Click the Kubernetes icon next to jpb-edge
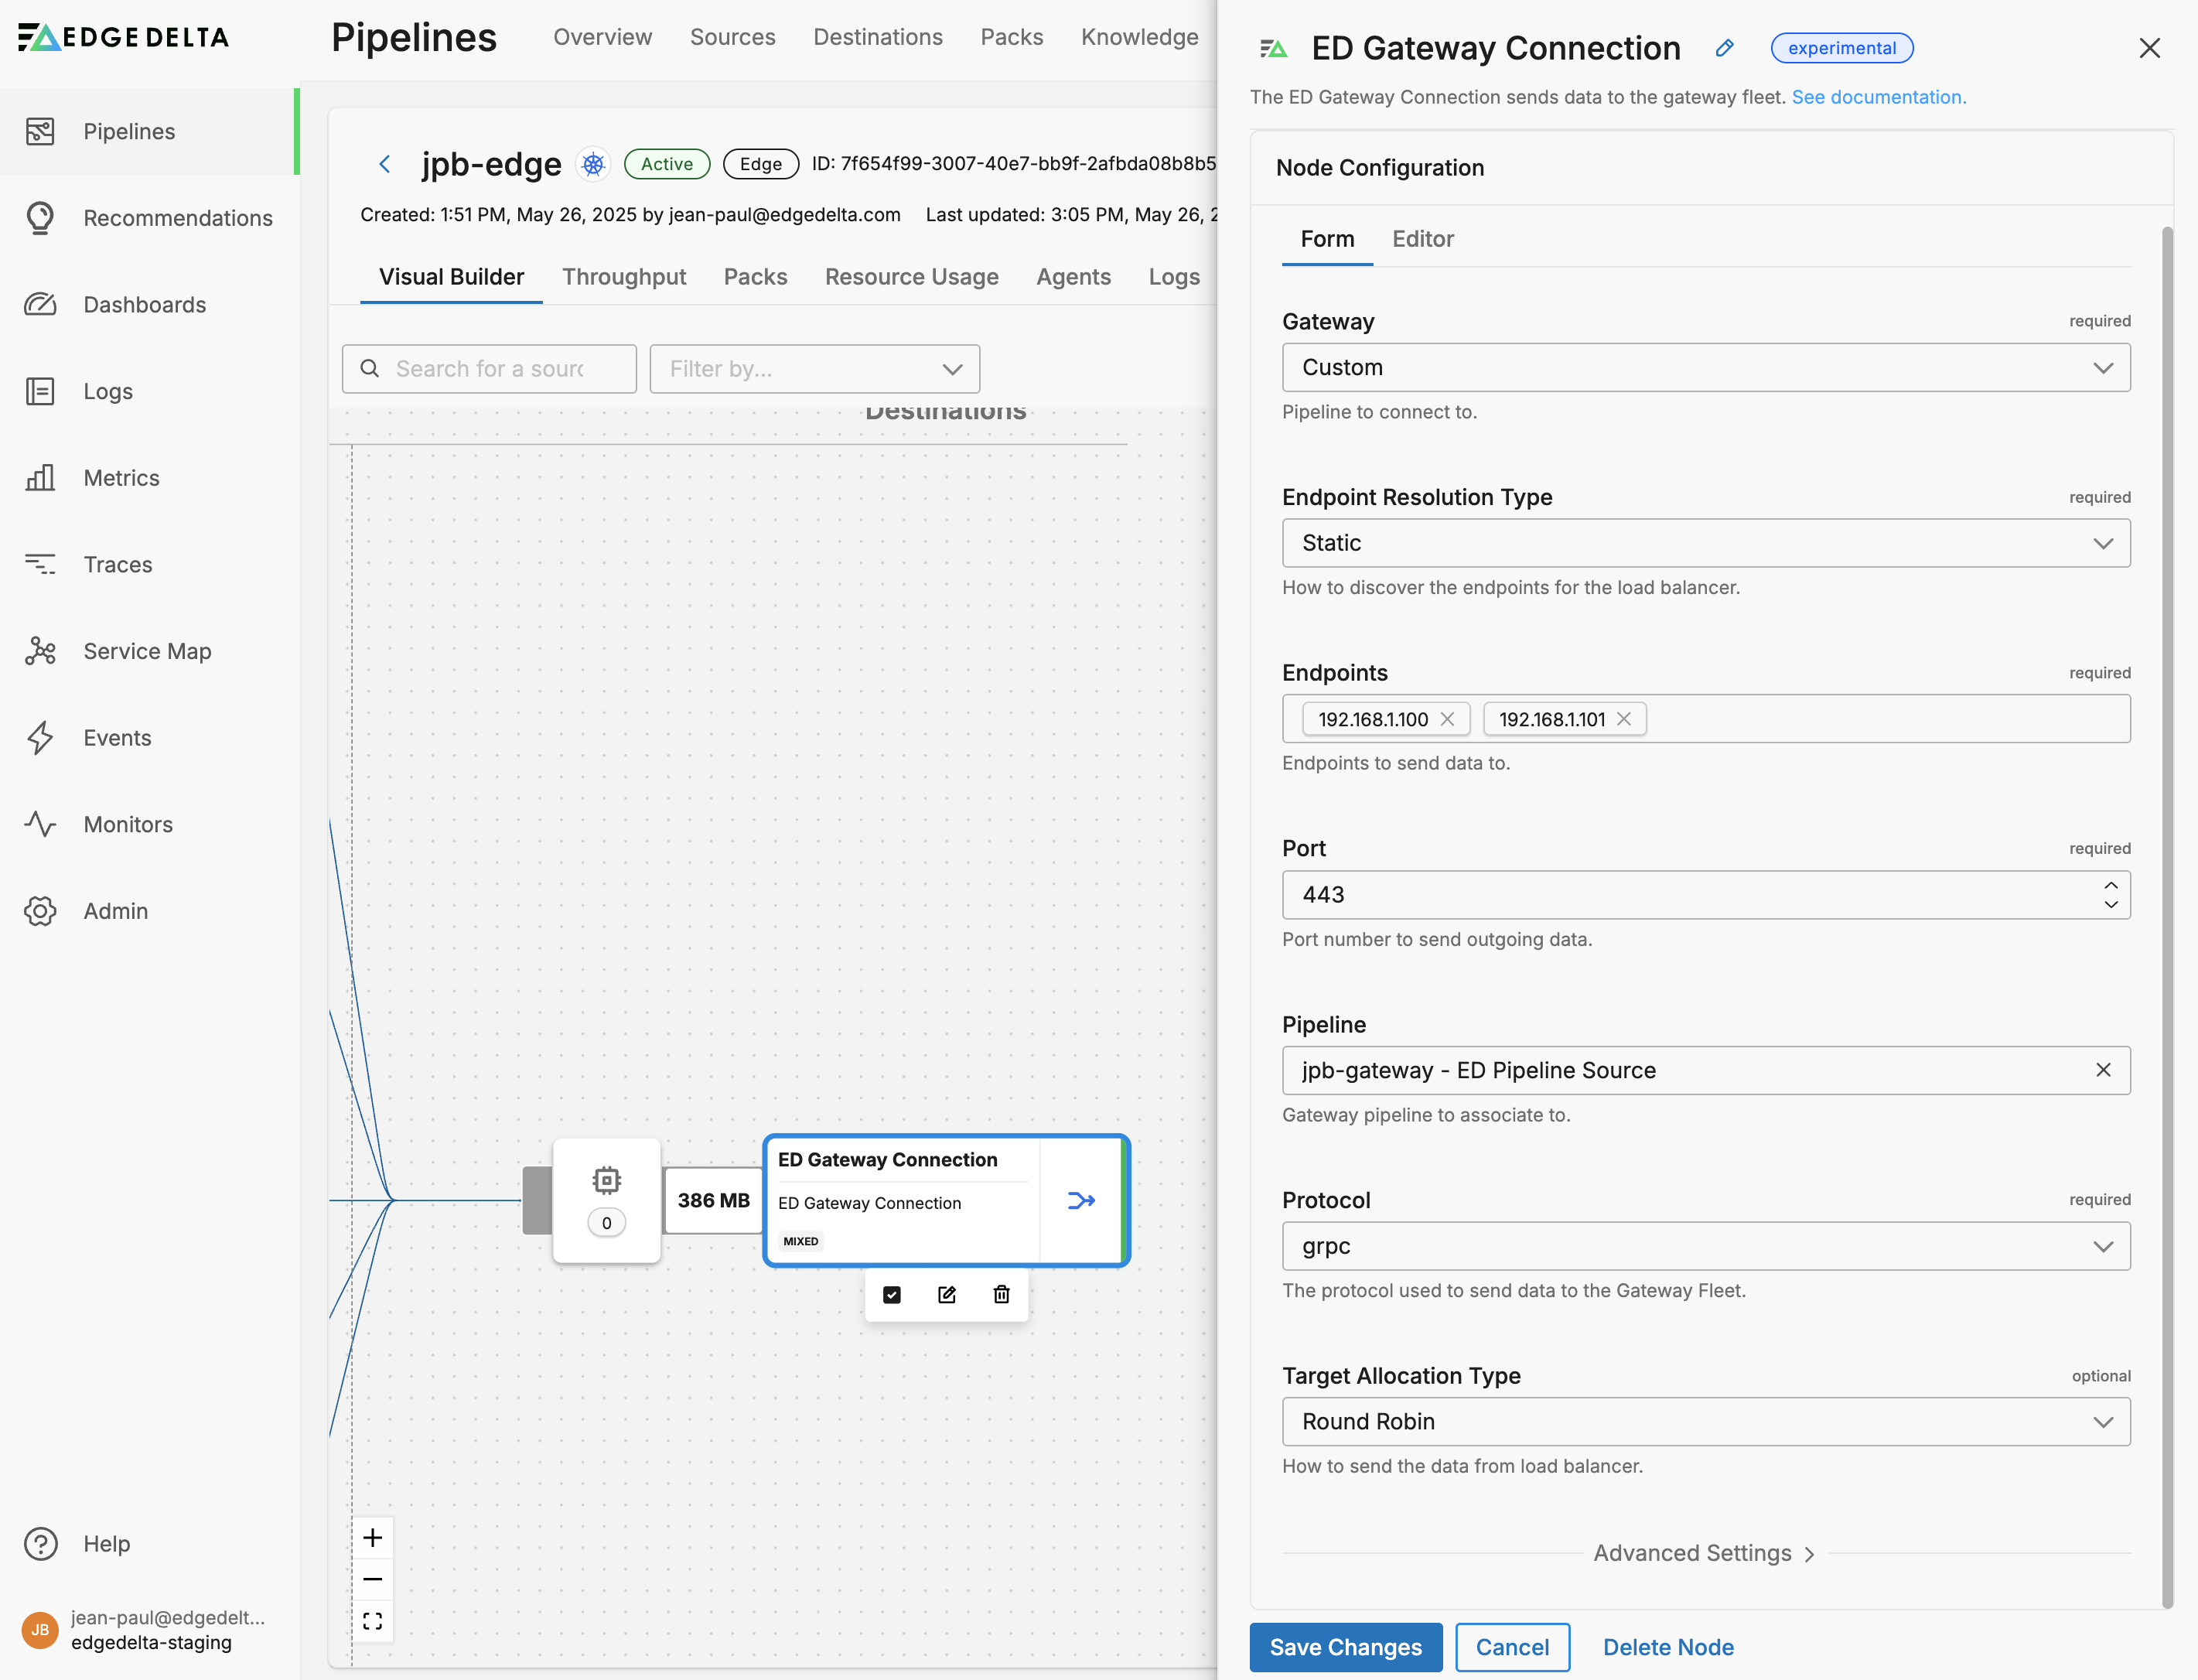This screenshot has width=2198, height=1680. tap(593, 164)
